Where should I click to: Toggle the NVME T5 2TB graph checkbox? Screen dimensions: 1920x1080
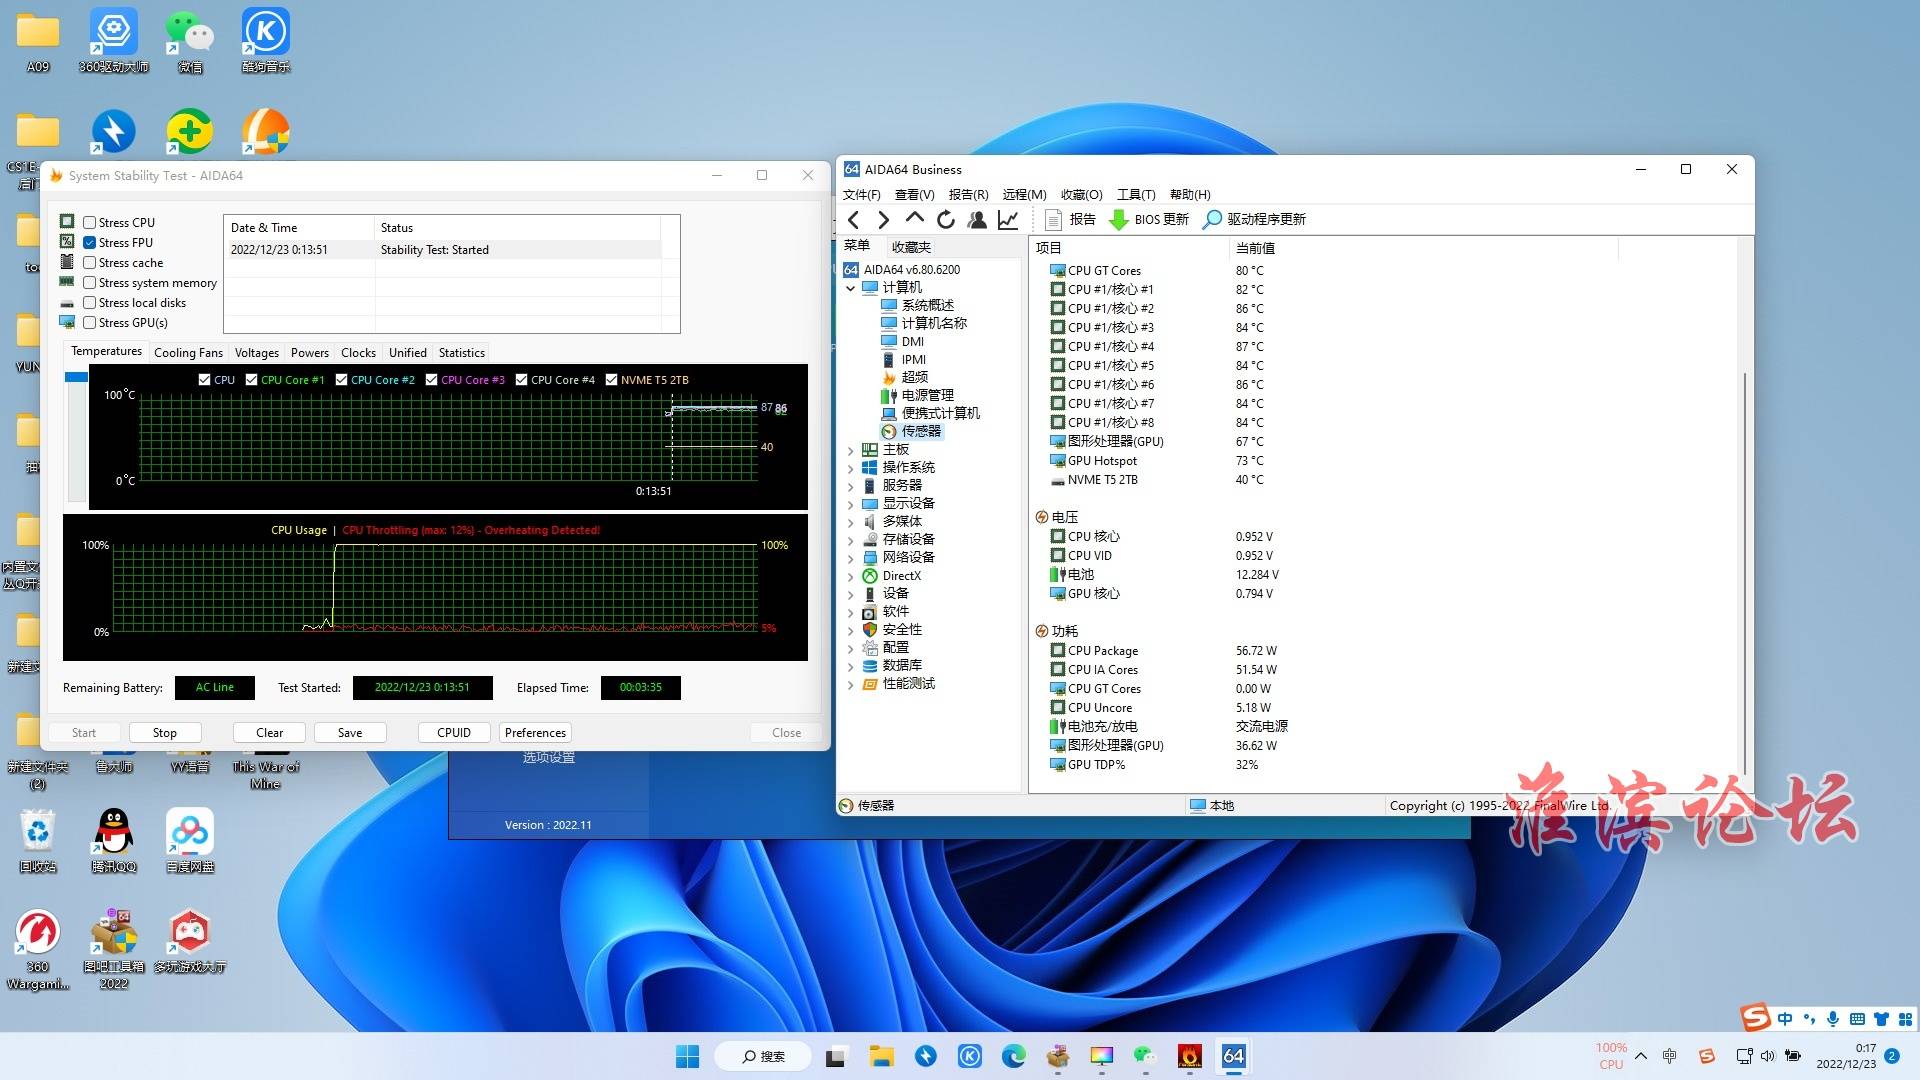pos(611,380)
